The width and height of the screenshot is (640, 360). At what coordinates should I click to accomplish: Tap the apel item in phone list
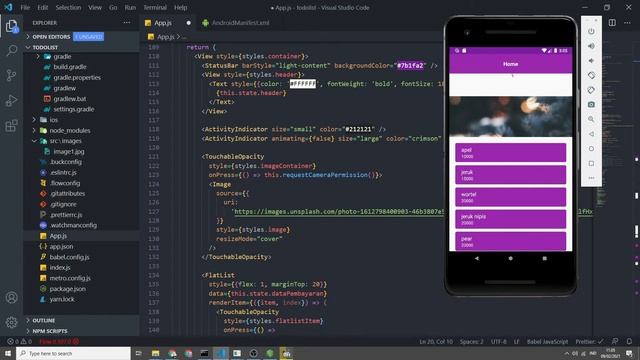click(x=510, y=153)
